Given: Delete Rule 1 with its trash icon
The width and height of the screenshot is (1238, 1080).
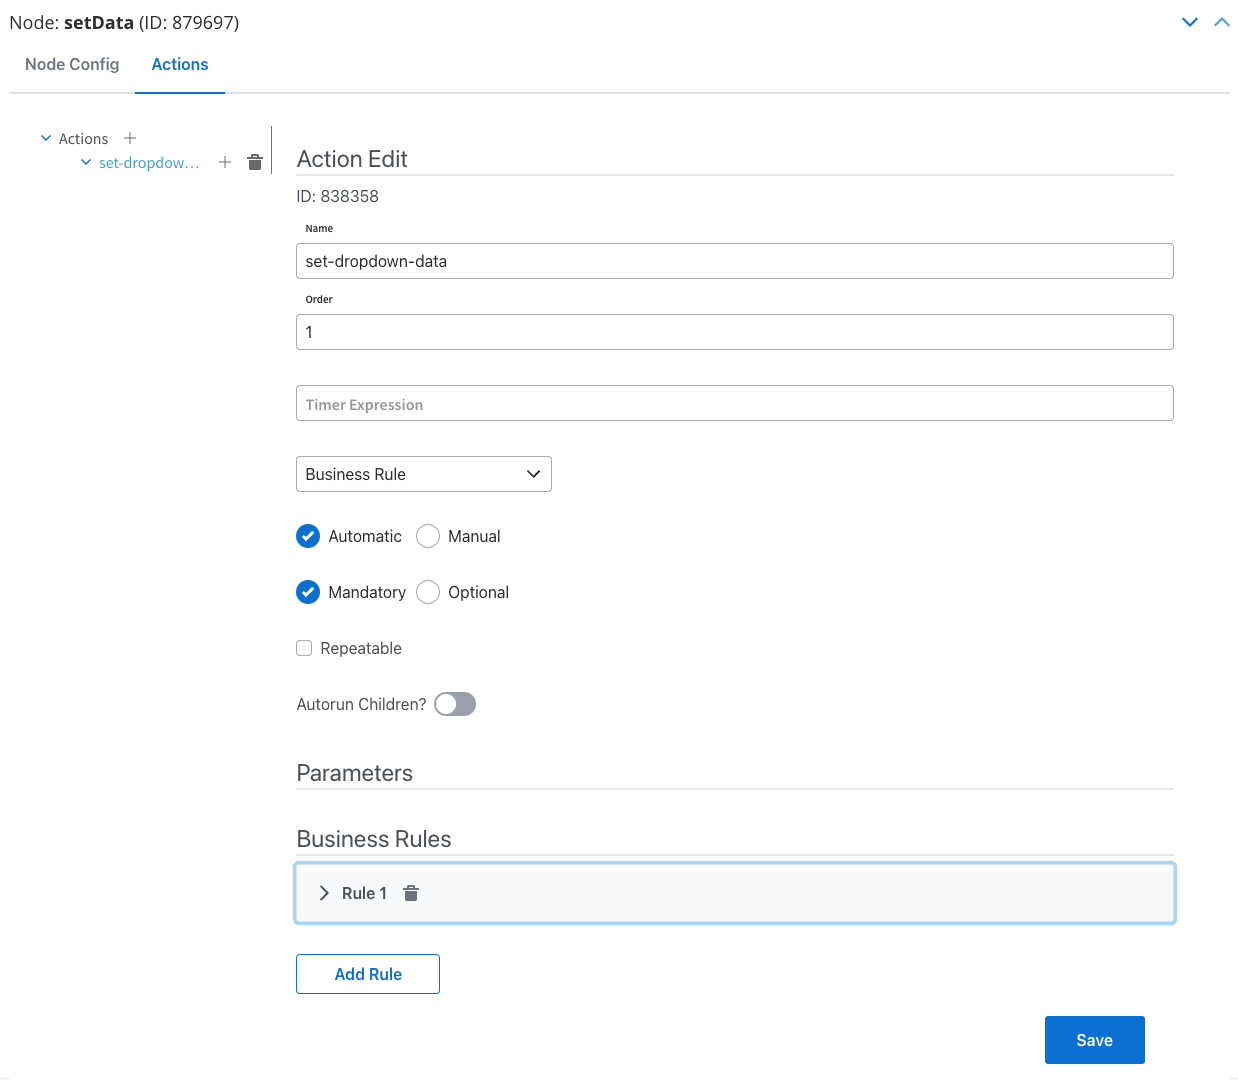Looking at the screenshot, I should coord(411,893).
